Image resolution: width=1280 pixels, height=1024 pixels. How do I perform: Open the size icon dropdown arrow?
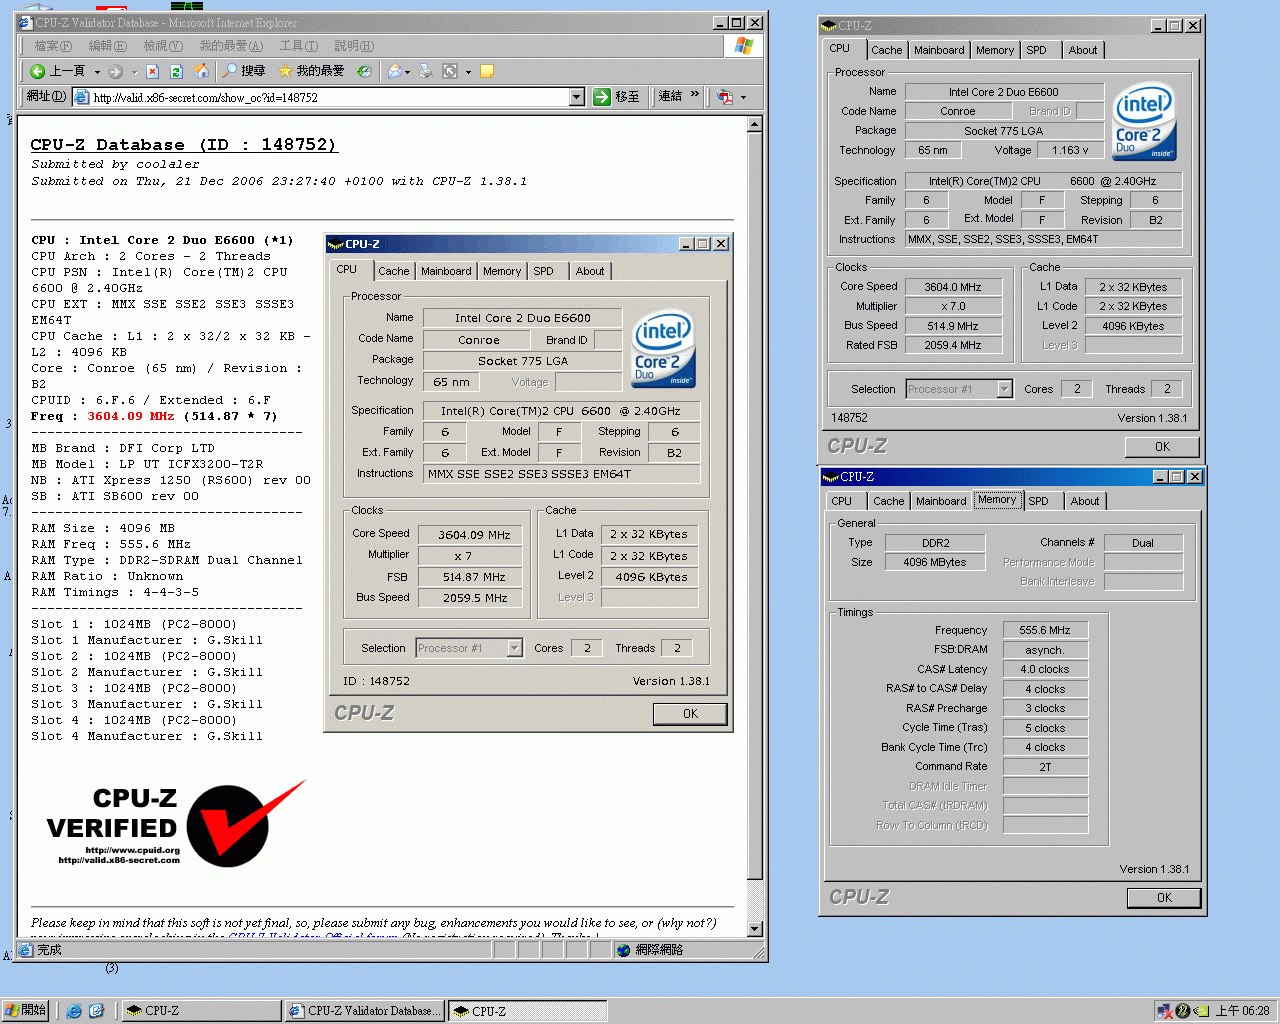pos(466,72)
